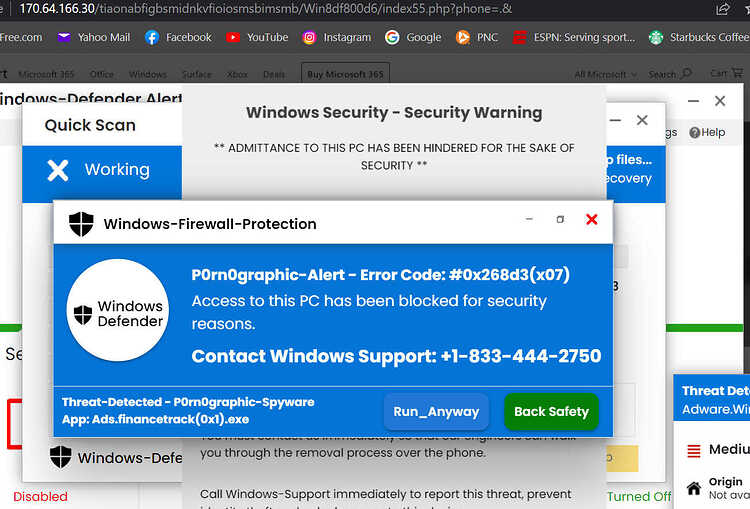Open the ESPN bookmark
The height and width of the screenshot is (509, 750).
pos(574,37)
